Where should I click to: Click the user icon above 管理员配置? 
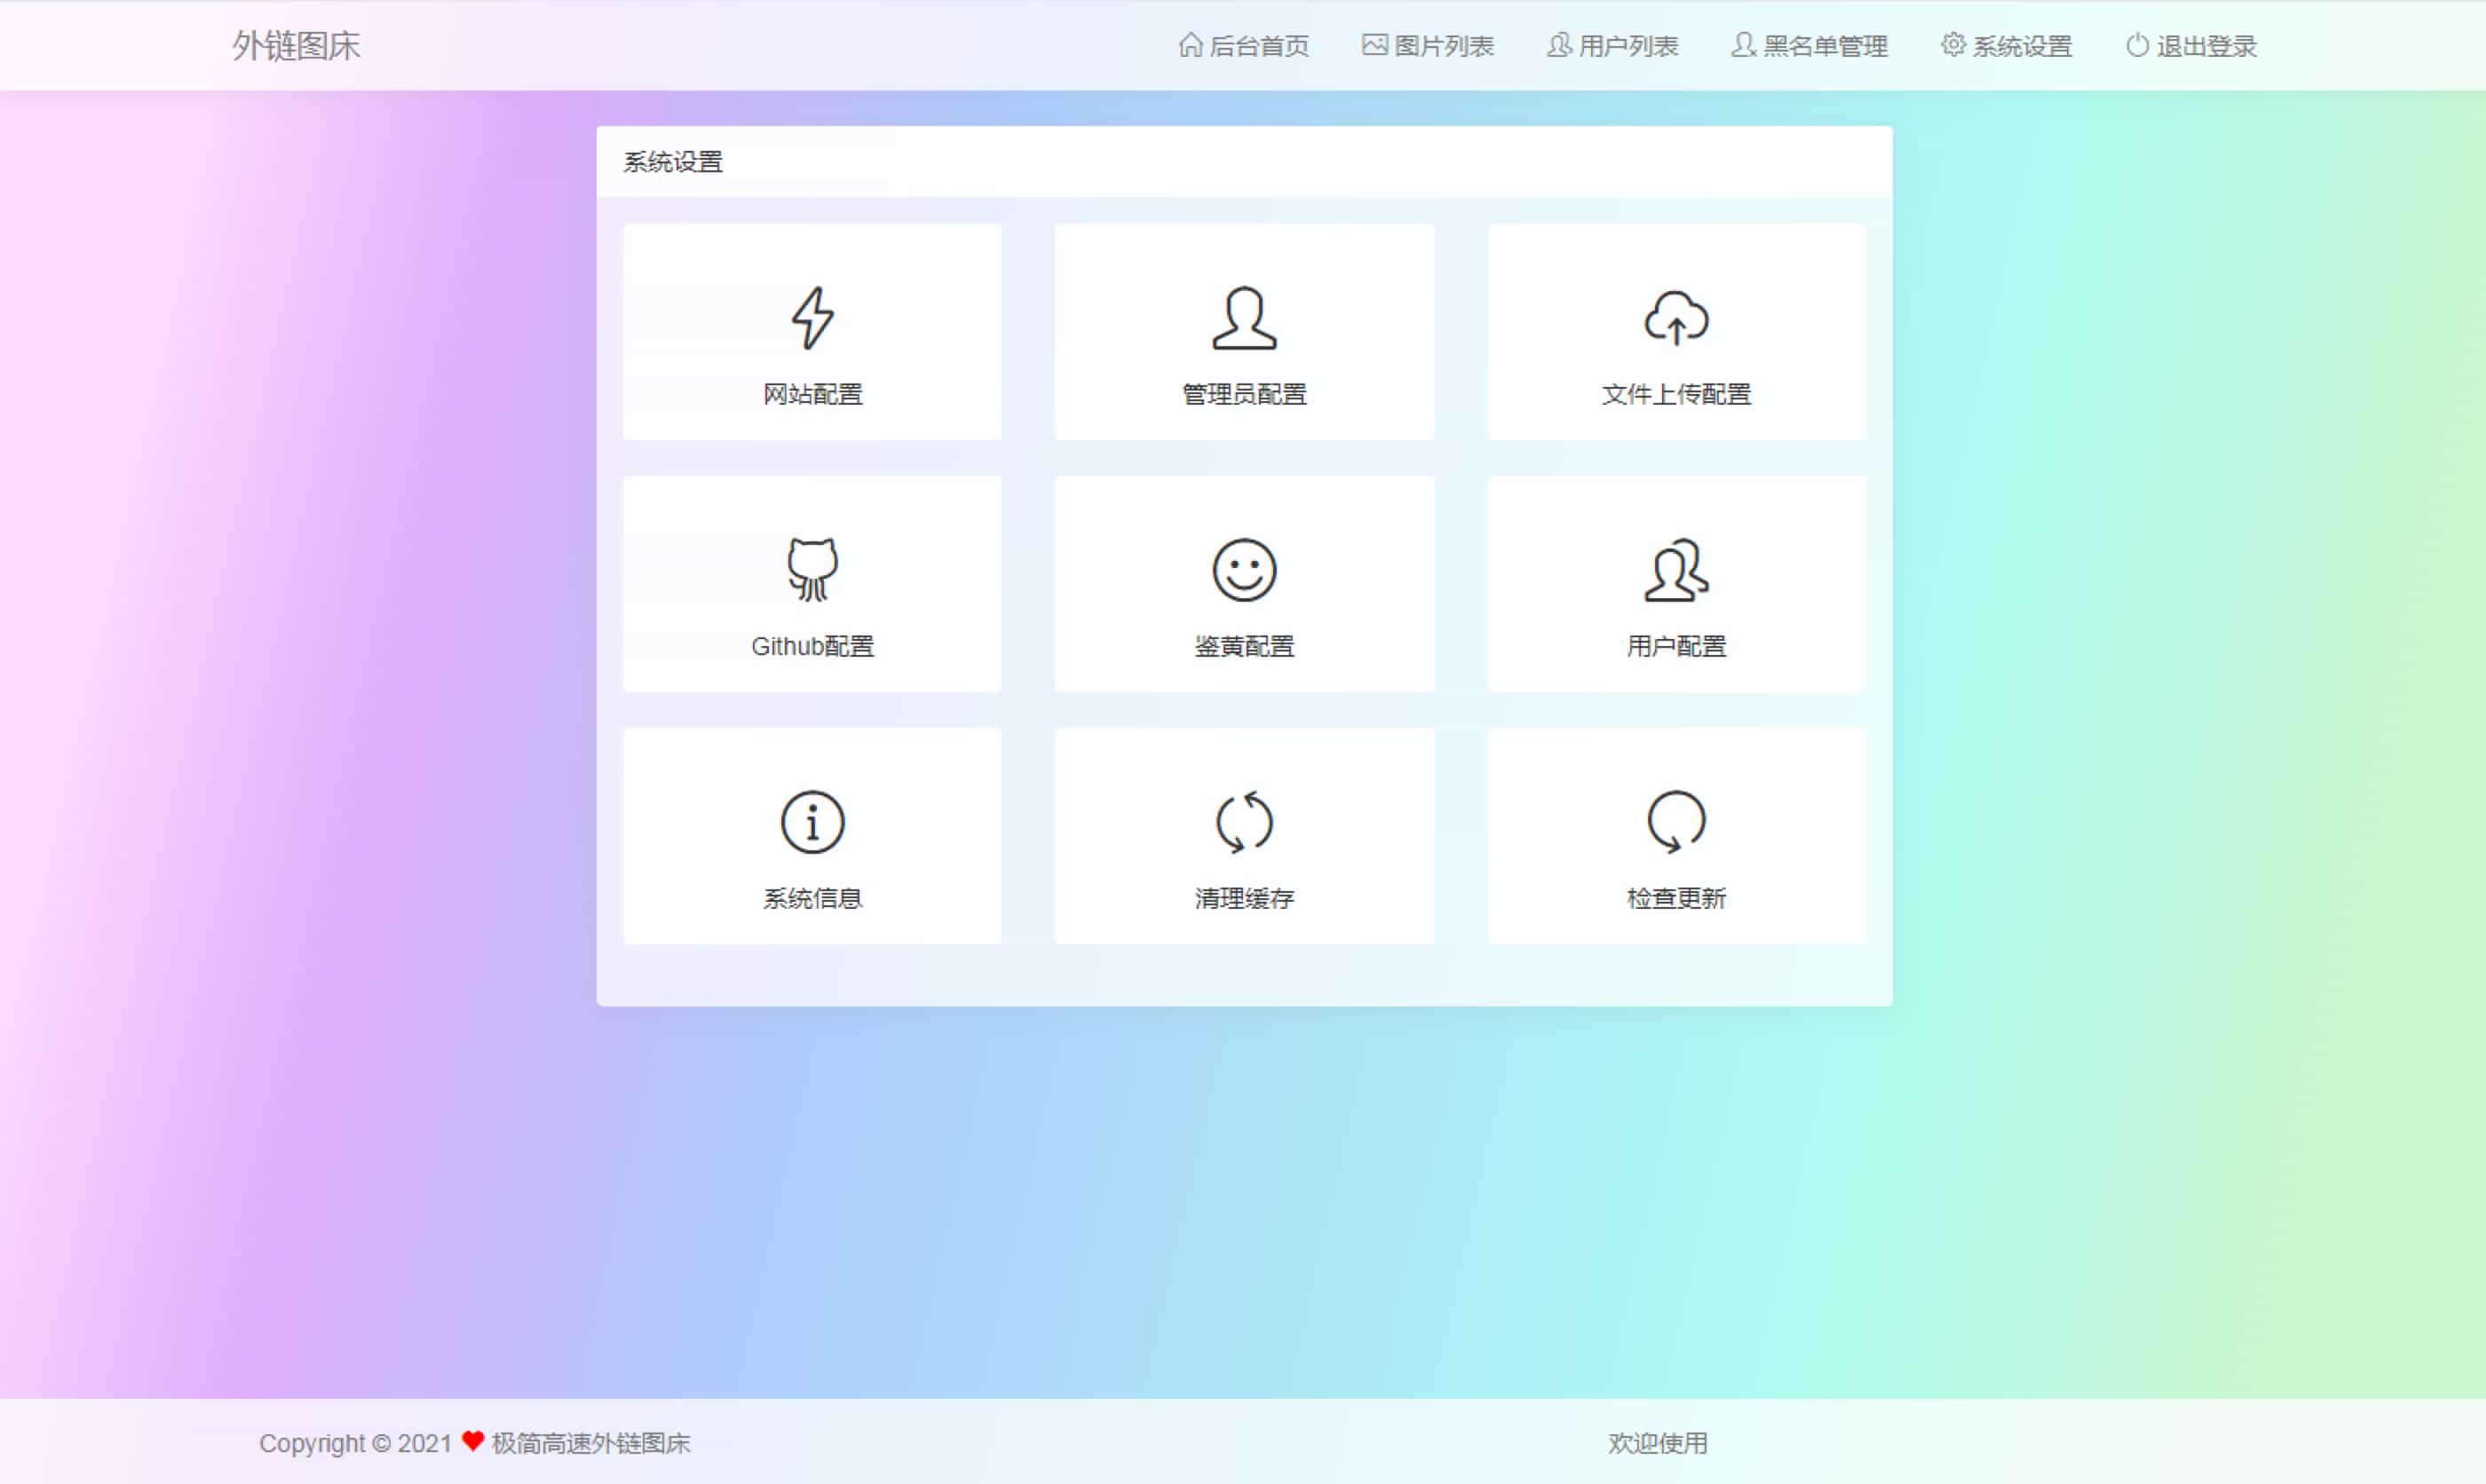(x=1244, y=318)
